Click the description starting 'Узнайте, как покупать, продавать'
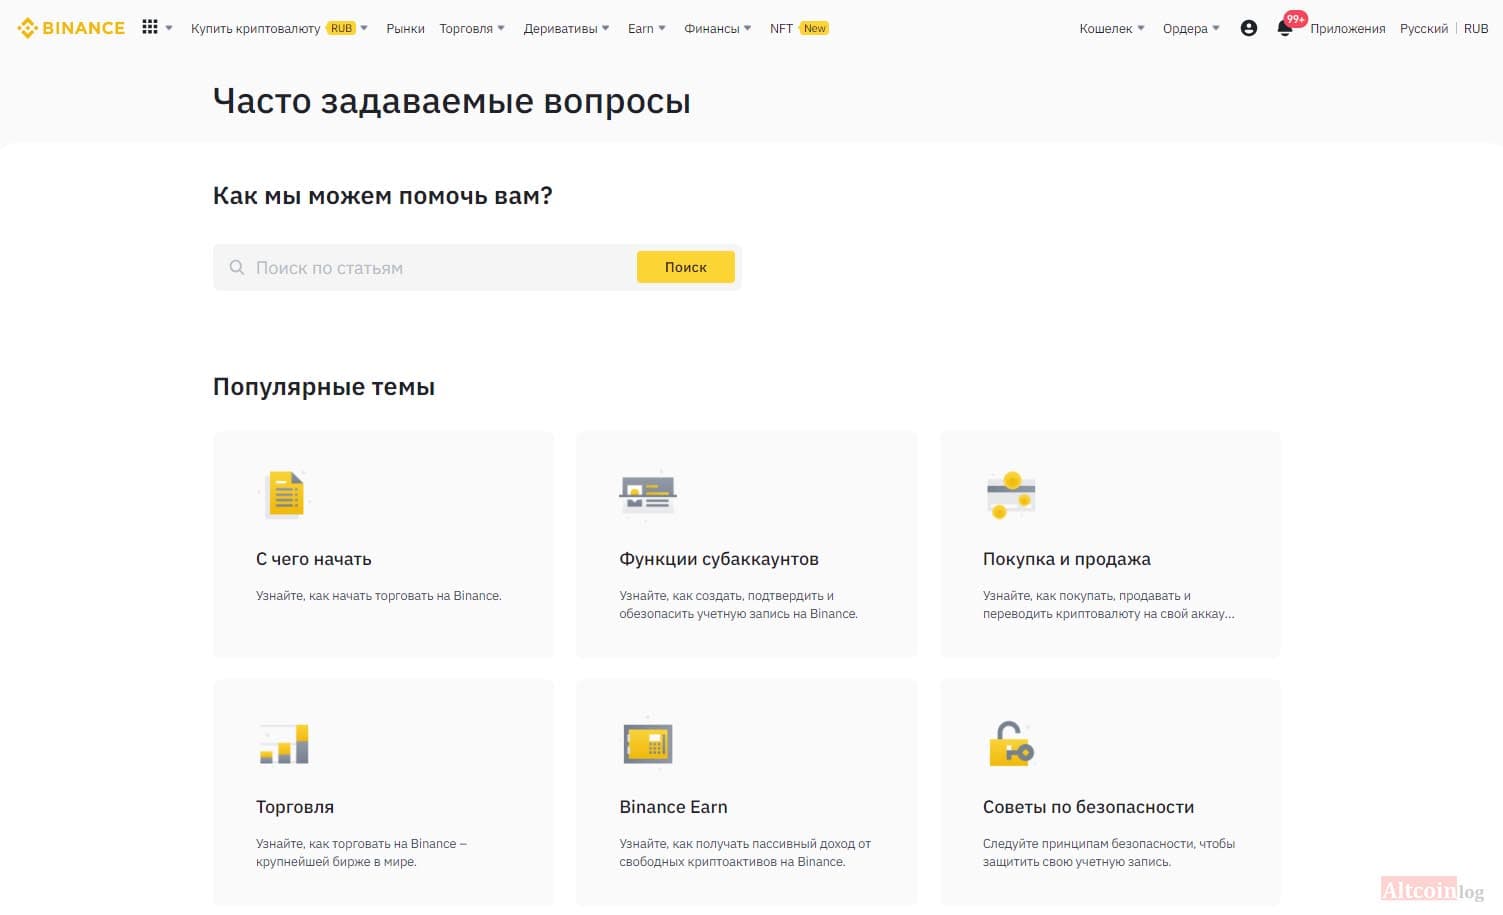This screenshot has width=1503, height=915. [x=1109, y=605]
